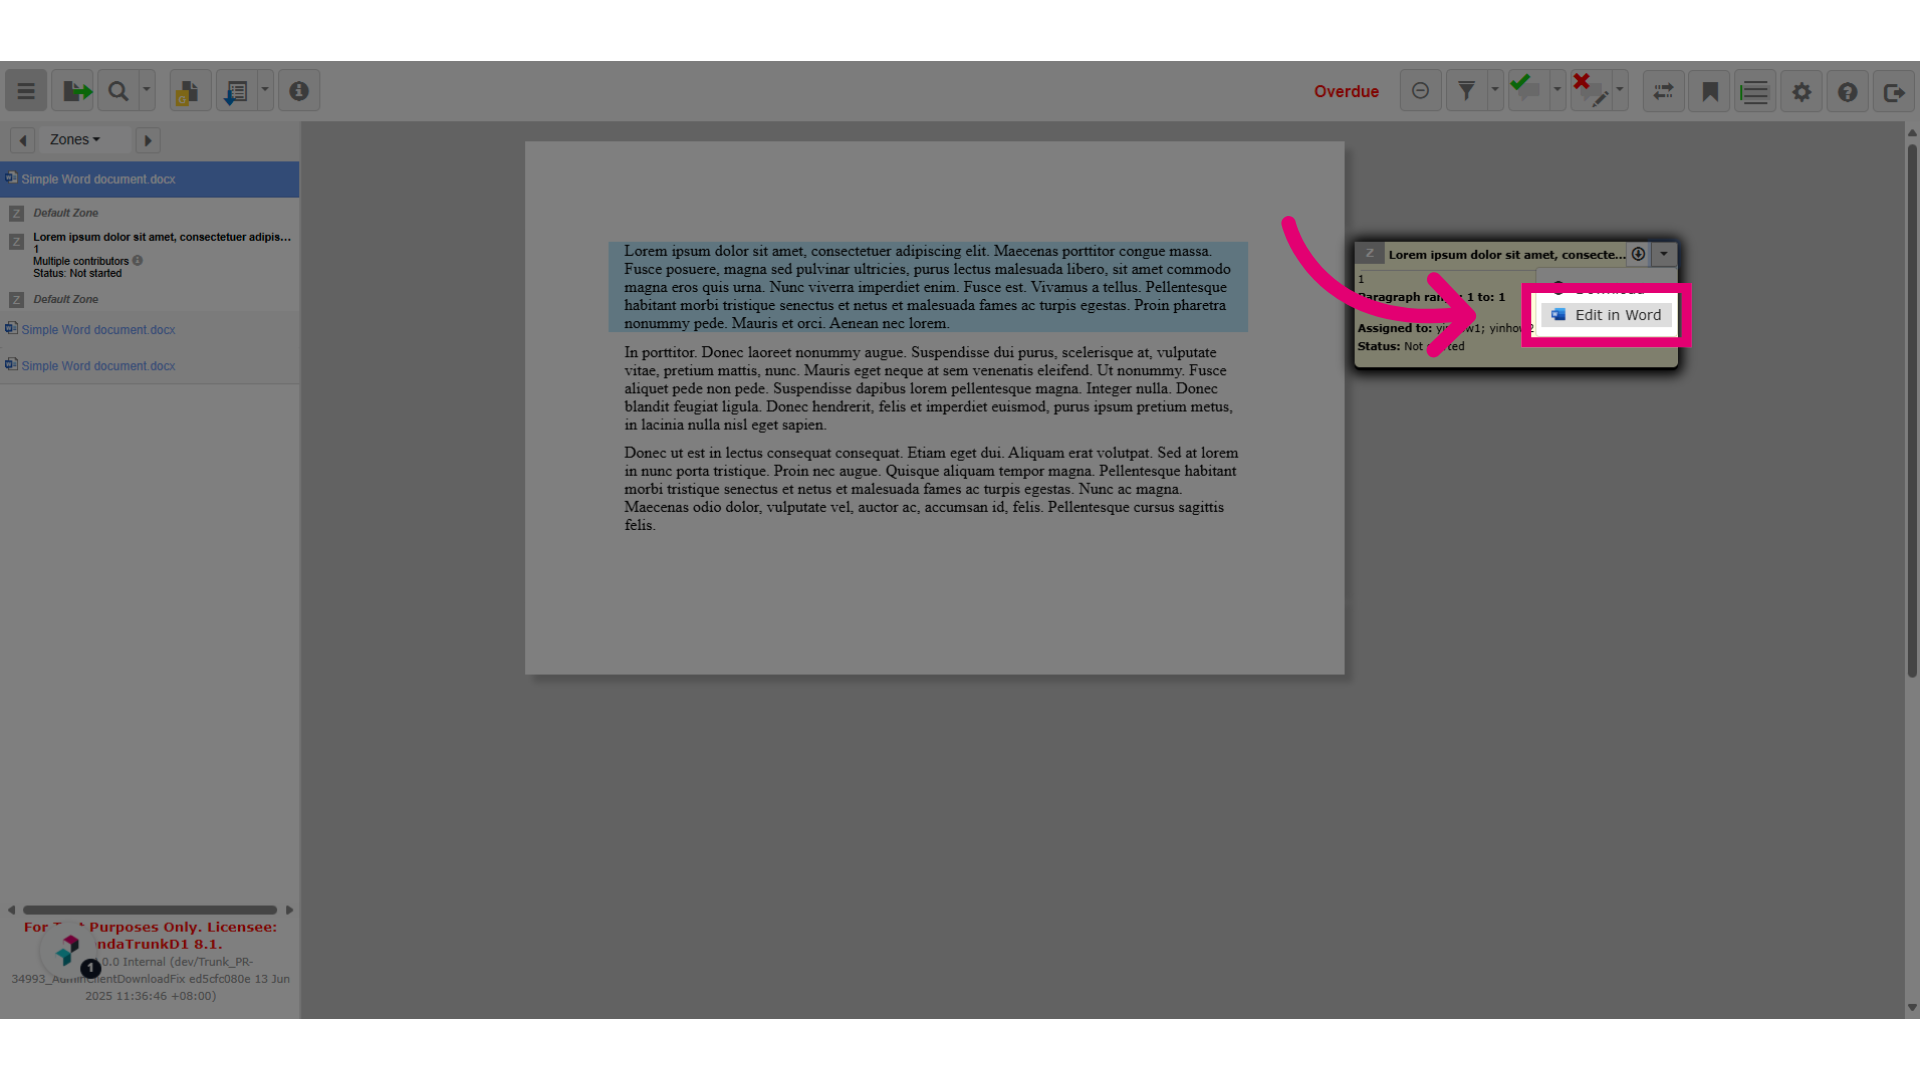Image resolution: width=1920 pixels, height=1080 pixels.
Task: Click the import list with blue arrow icon
Action: click(x=236, y=91)
